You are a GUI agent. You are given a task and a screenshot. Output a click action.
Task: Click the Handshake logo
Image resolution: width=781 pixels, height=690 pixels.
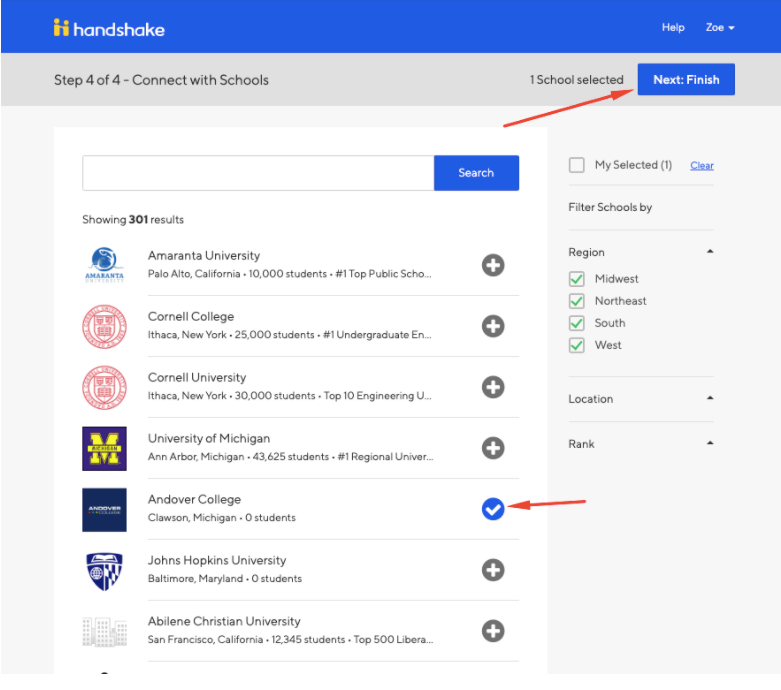point(109,29)
